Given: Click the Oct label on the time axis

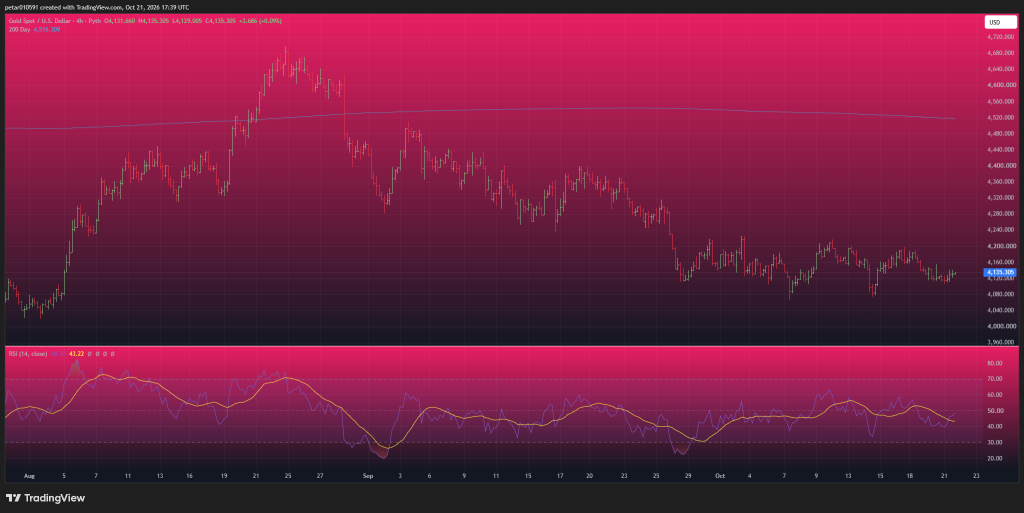Looking at the screenshot, I should [x=720, y=476].
